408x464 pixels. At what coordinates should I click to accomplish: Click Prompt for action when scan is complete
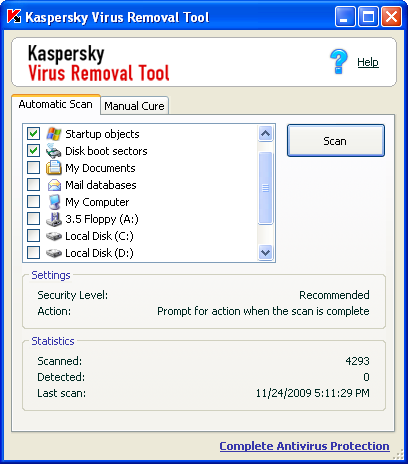click(263, 311)
